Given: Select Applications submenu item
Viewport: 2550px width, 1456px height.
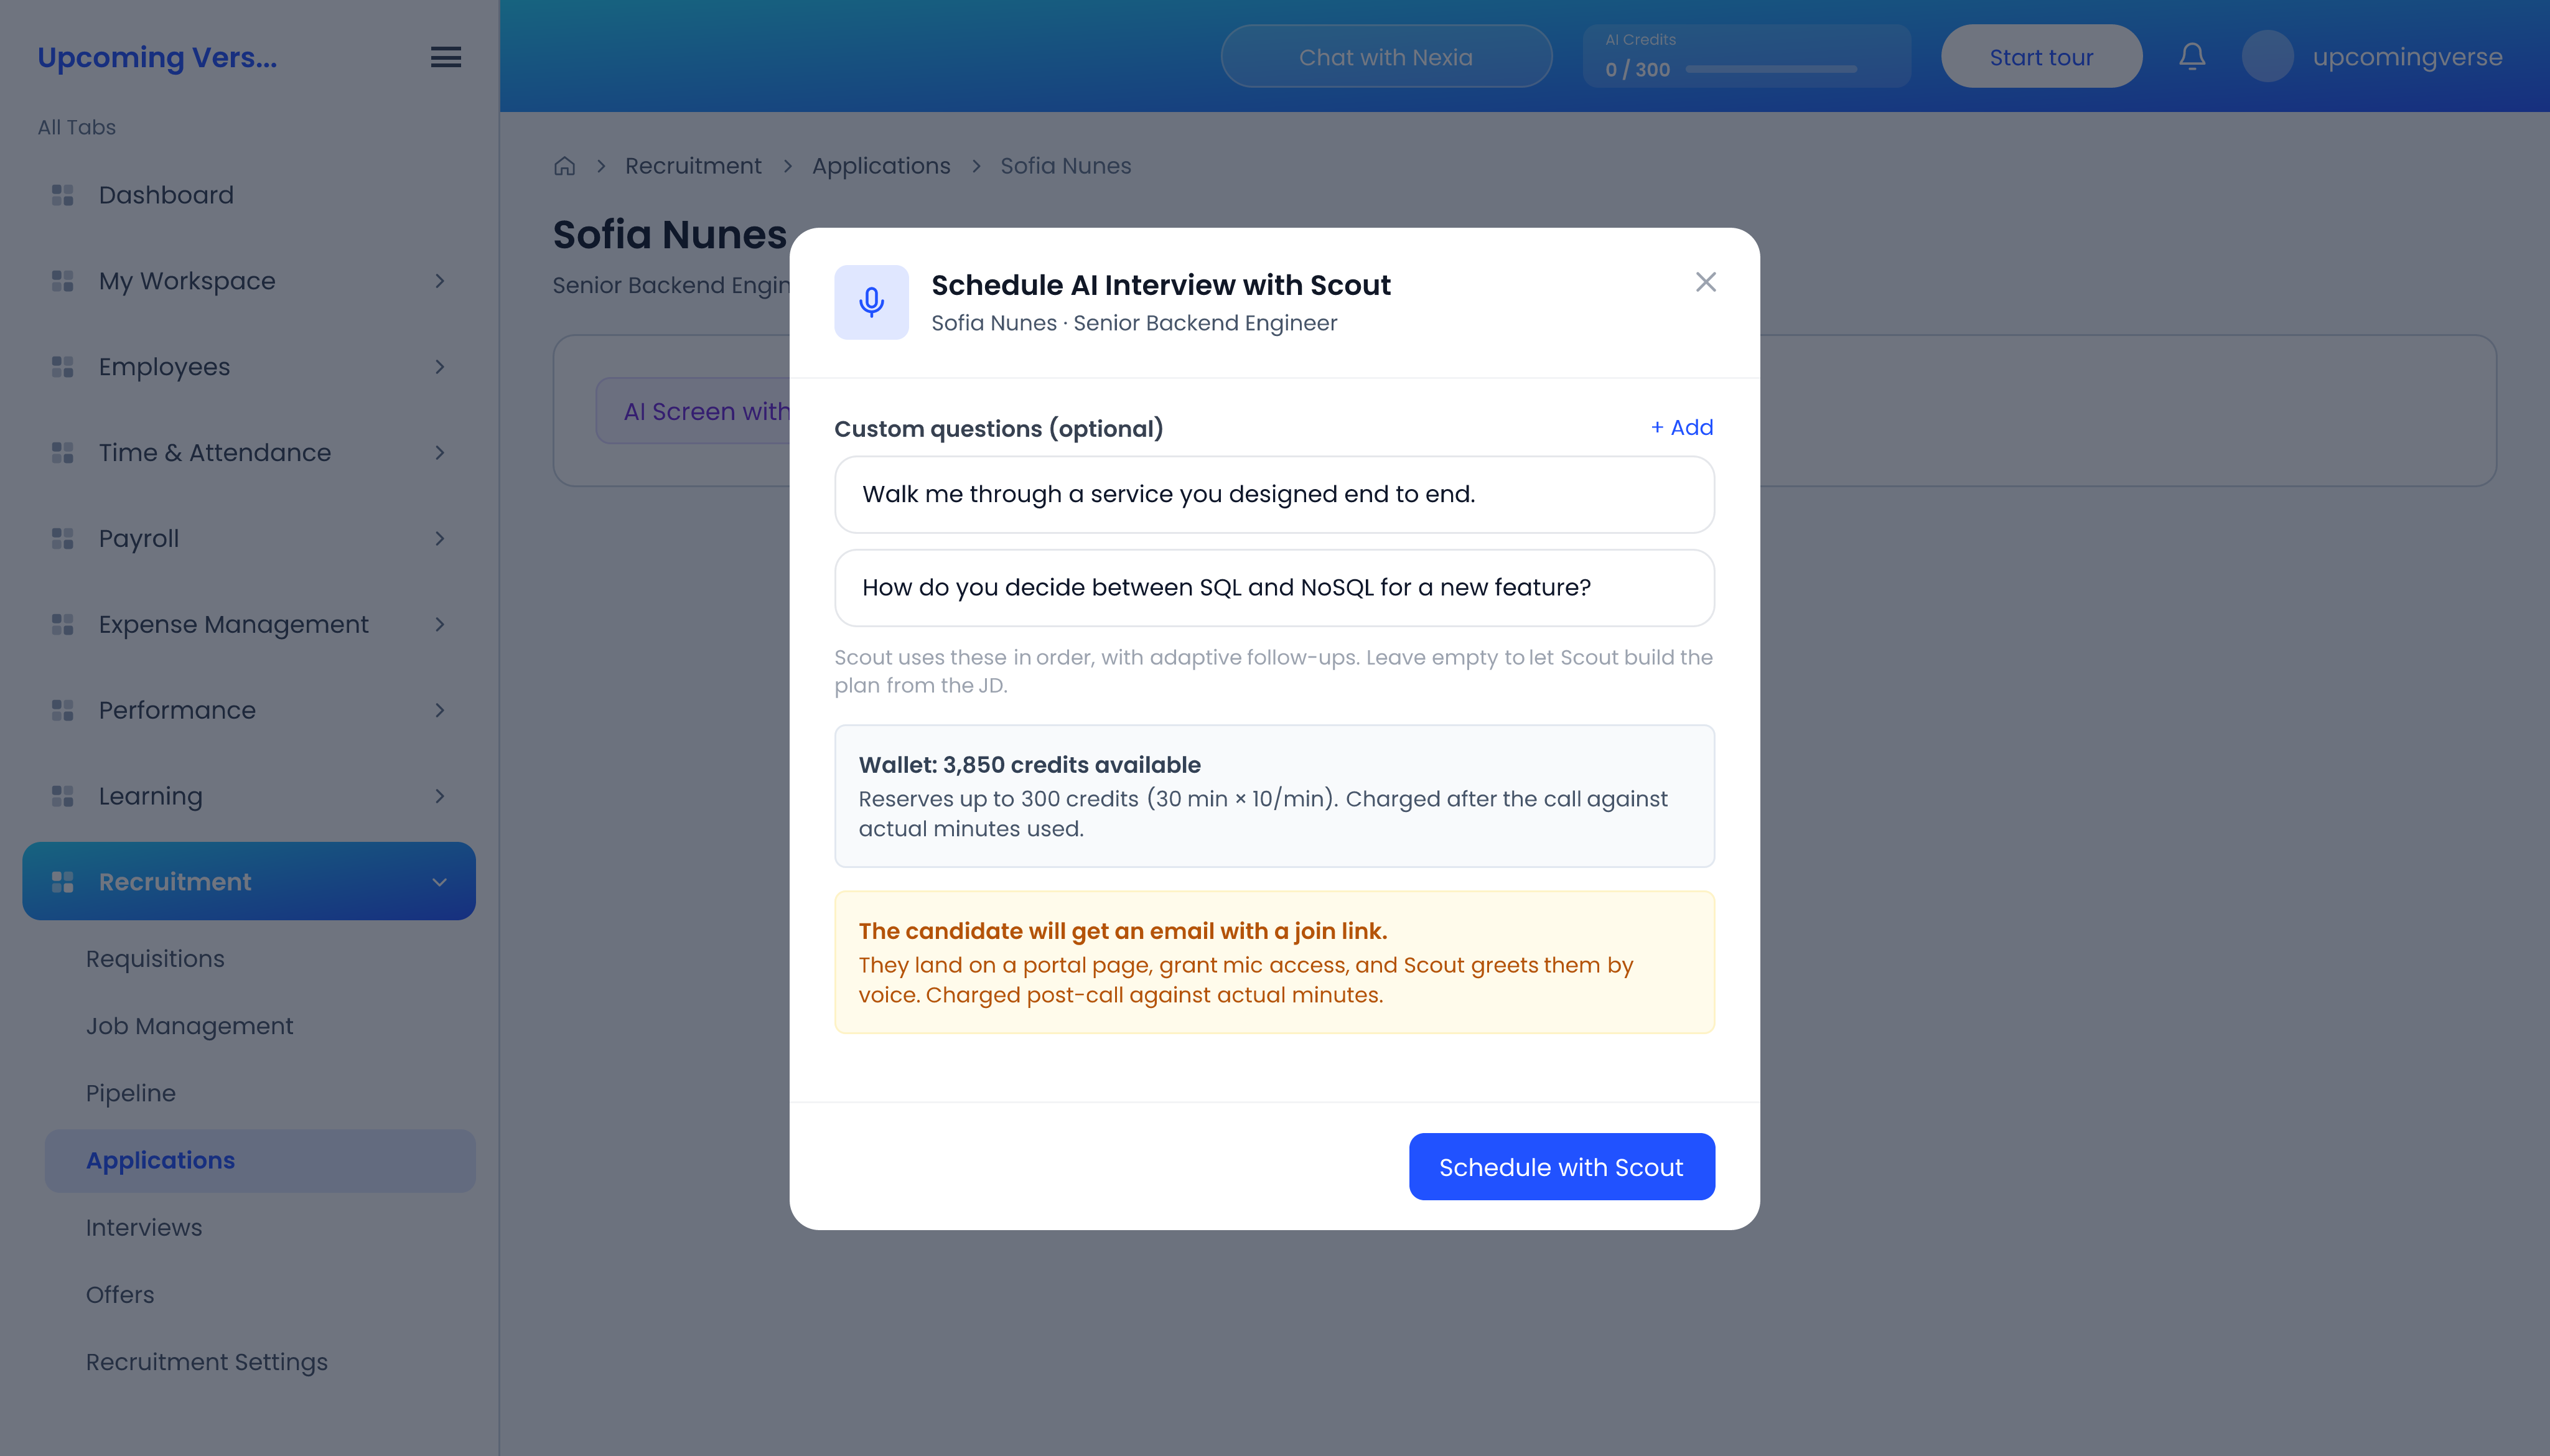Looking at the screenshot, I should (260, 1161).
